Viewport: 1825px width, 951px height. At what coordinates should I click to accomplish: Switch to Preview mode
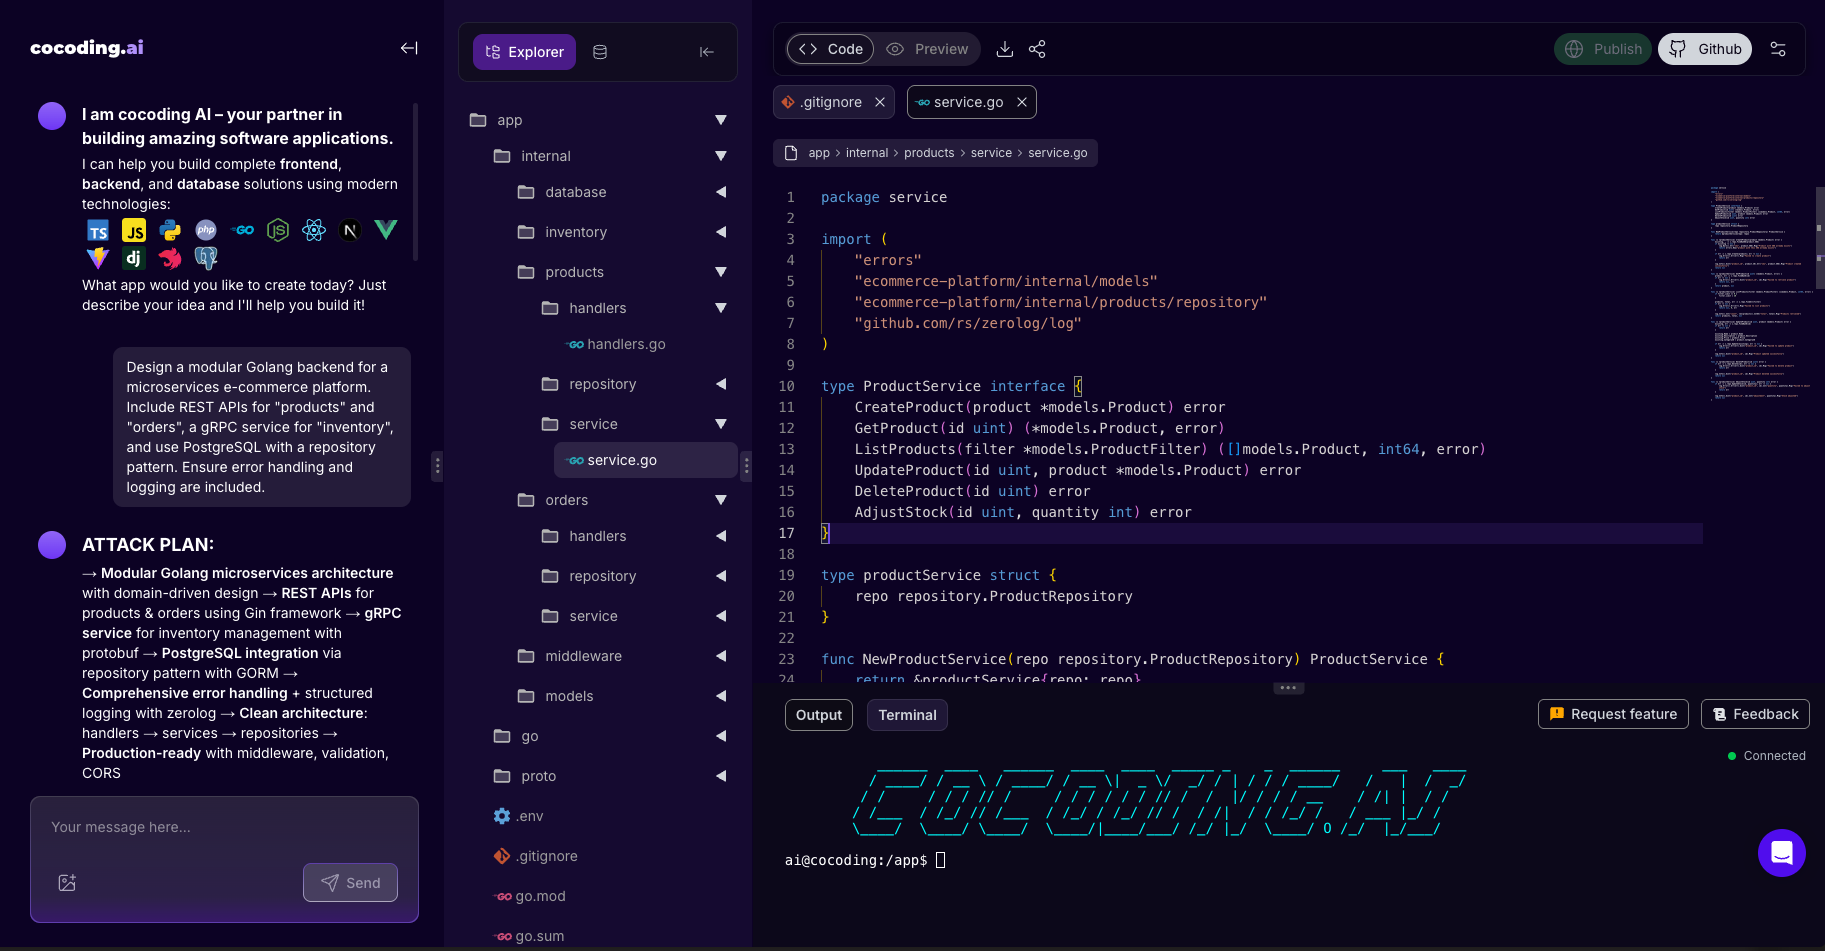(x=928, y=48)
